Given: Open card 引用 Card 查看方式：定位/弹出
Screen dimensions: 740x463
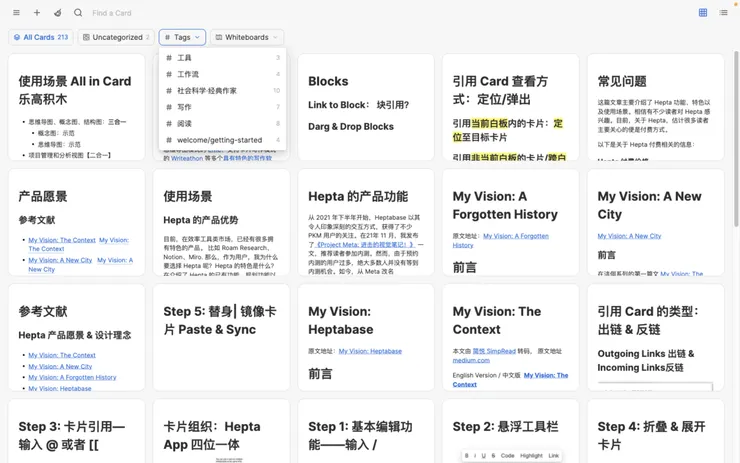Looking at the screenshot, I should (511, 107).
